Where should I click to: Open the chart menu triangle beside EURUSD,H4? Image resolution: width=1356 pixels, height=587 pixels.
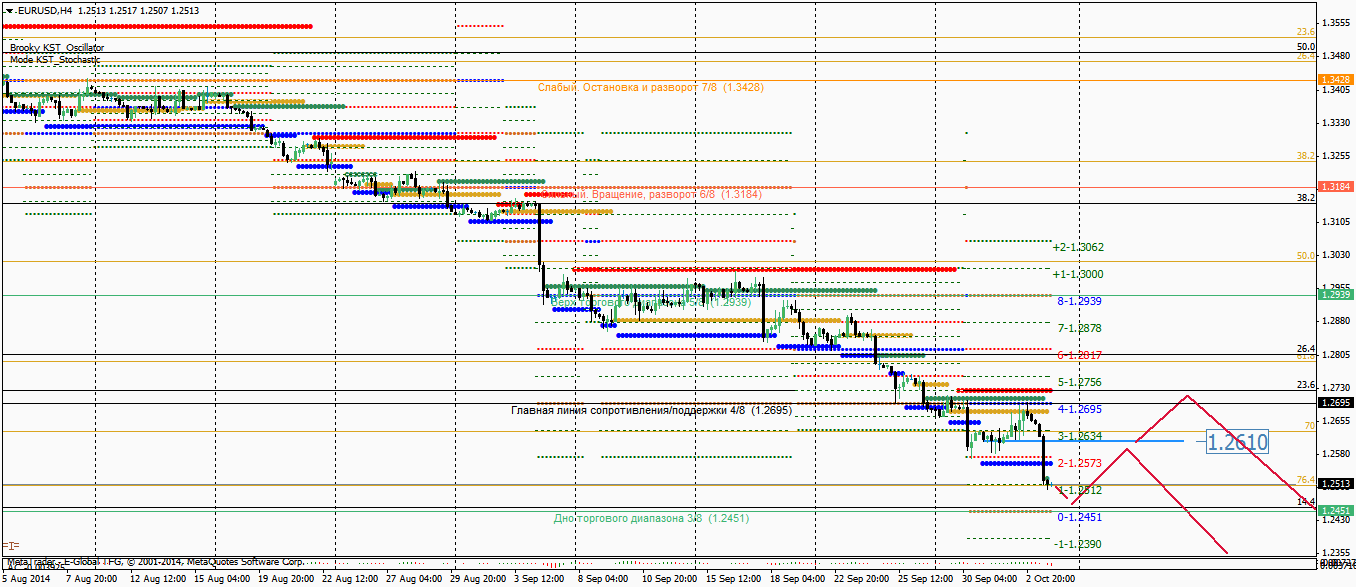tap(8, 10)
